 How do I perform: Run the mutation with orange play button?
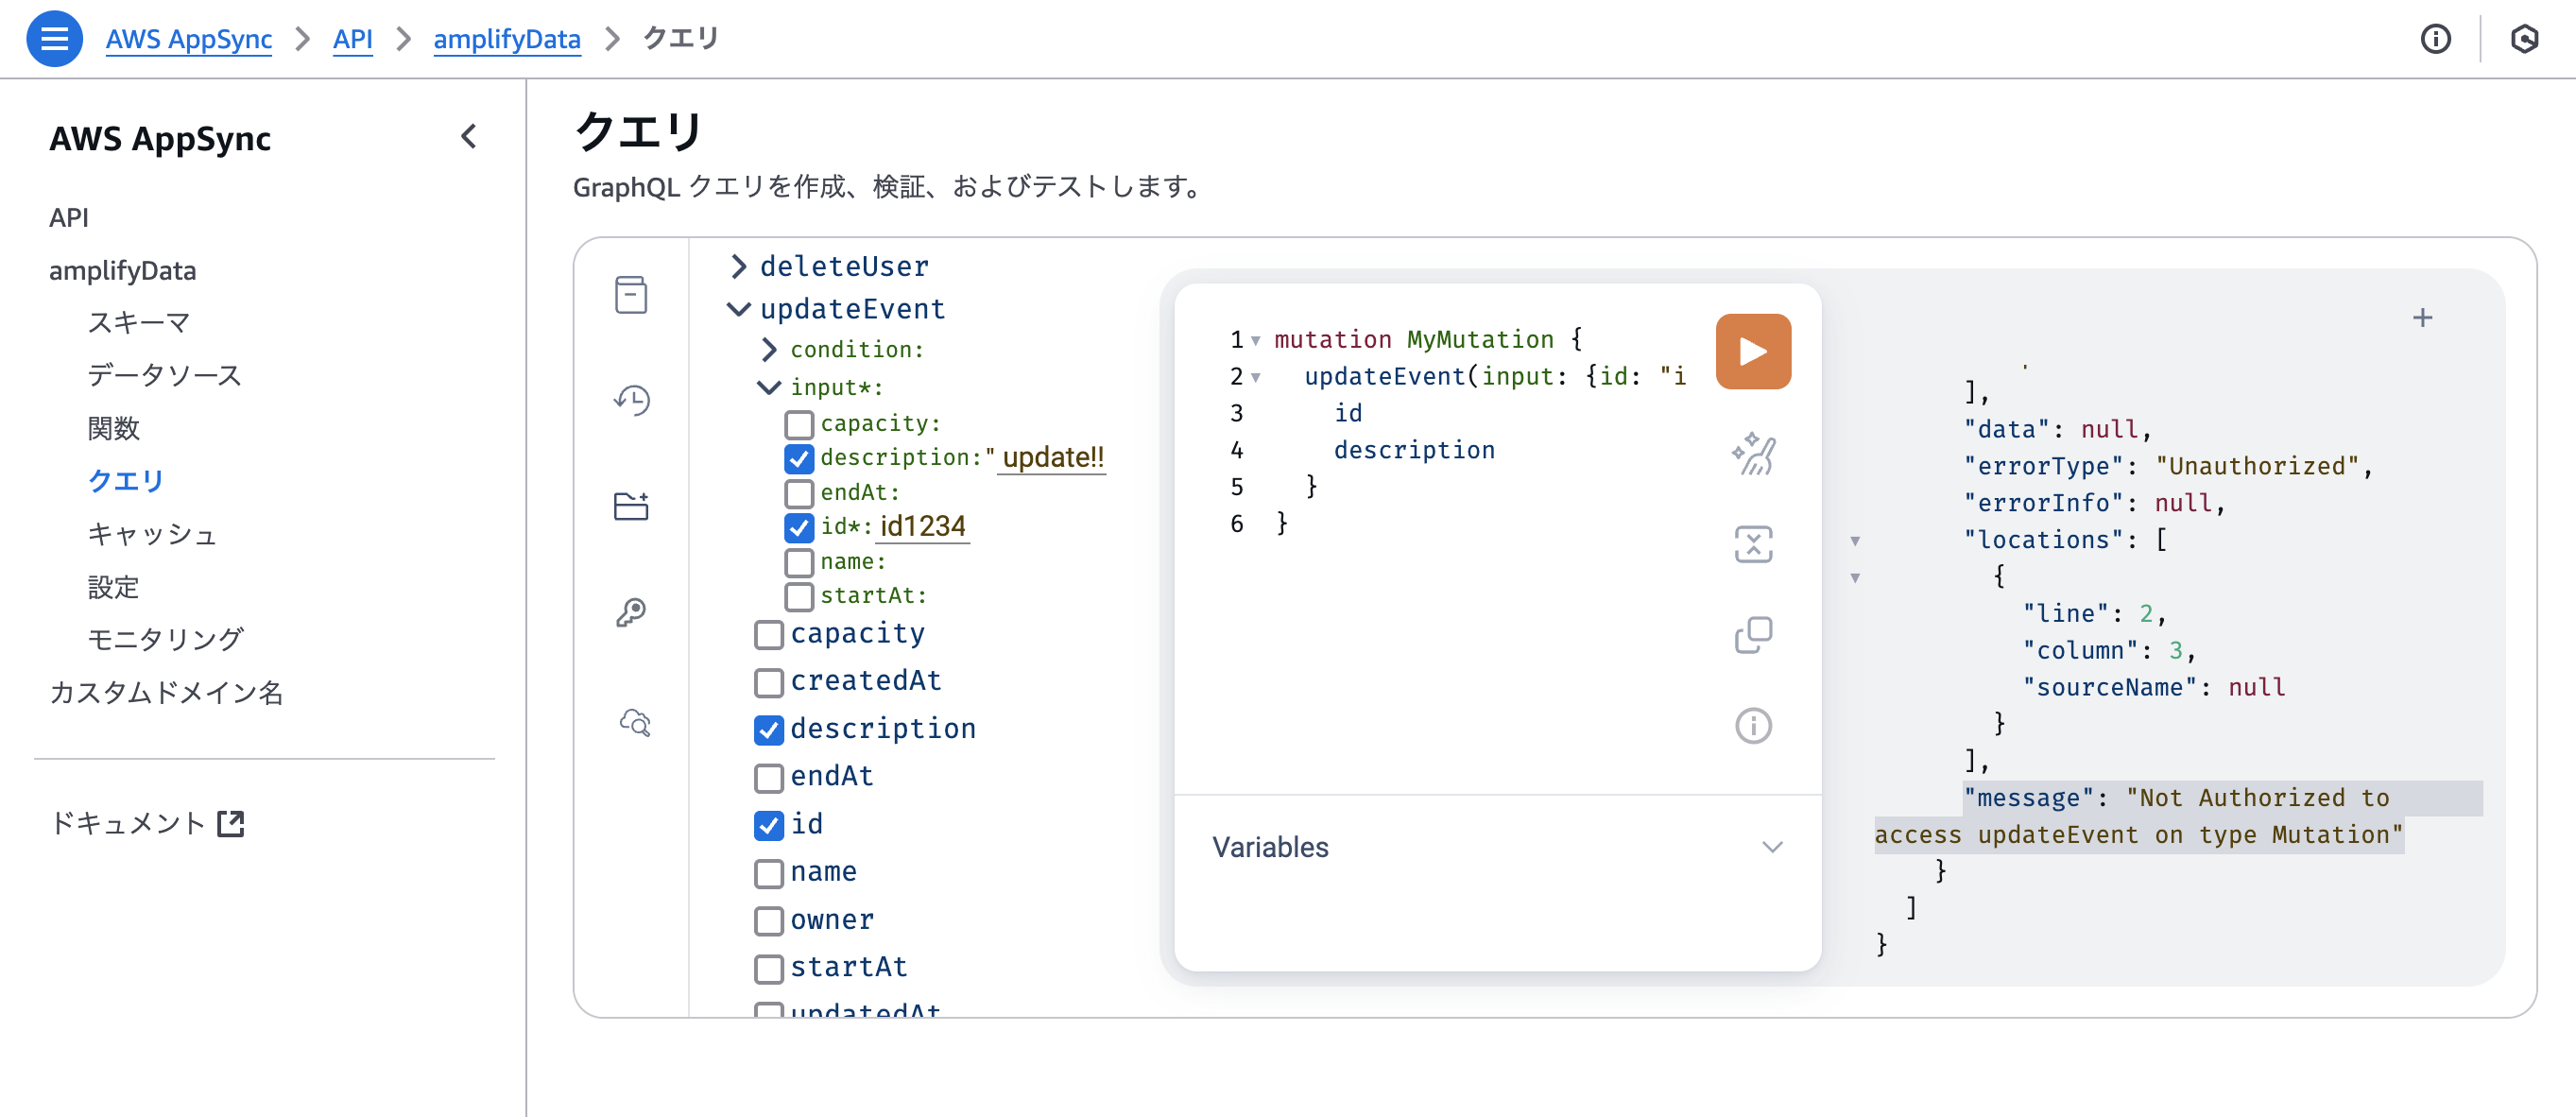coord(1752,352)
